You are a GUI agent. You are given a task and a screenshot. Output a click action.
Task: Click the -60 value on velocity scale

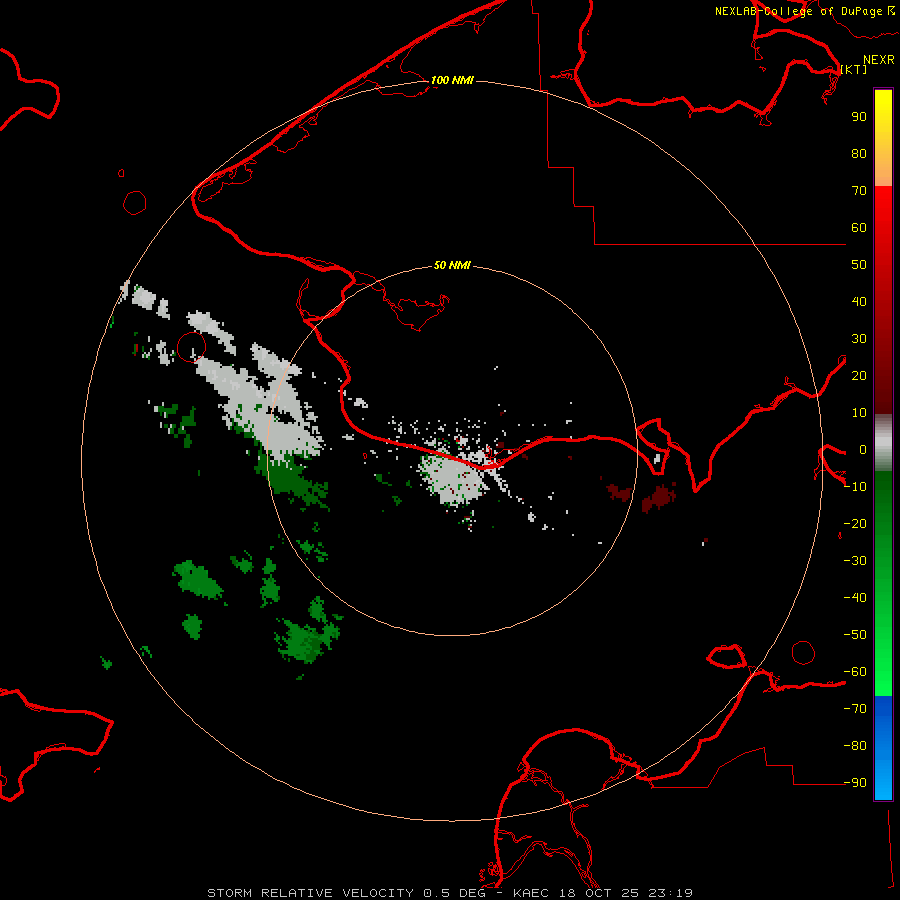[x=855, y=672]
